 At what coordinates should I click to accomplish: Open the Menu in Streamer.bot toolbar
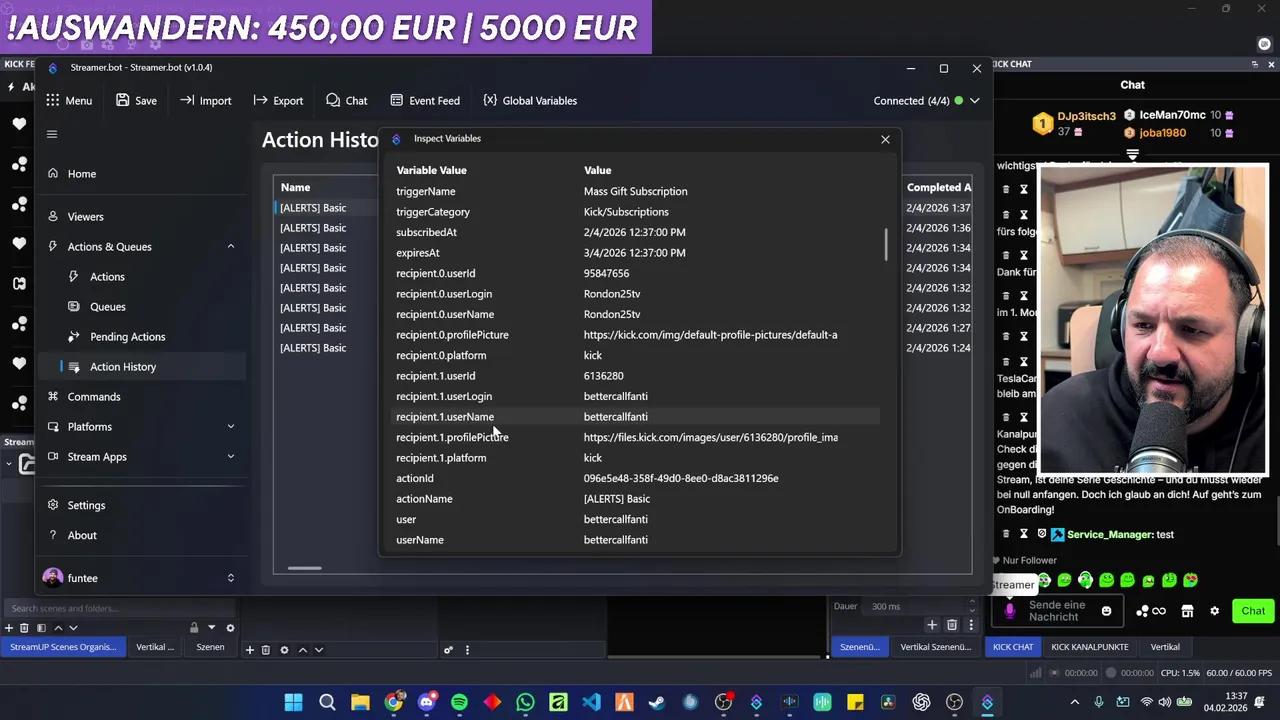click(68, 100)
